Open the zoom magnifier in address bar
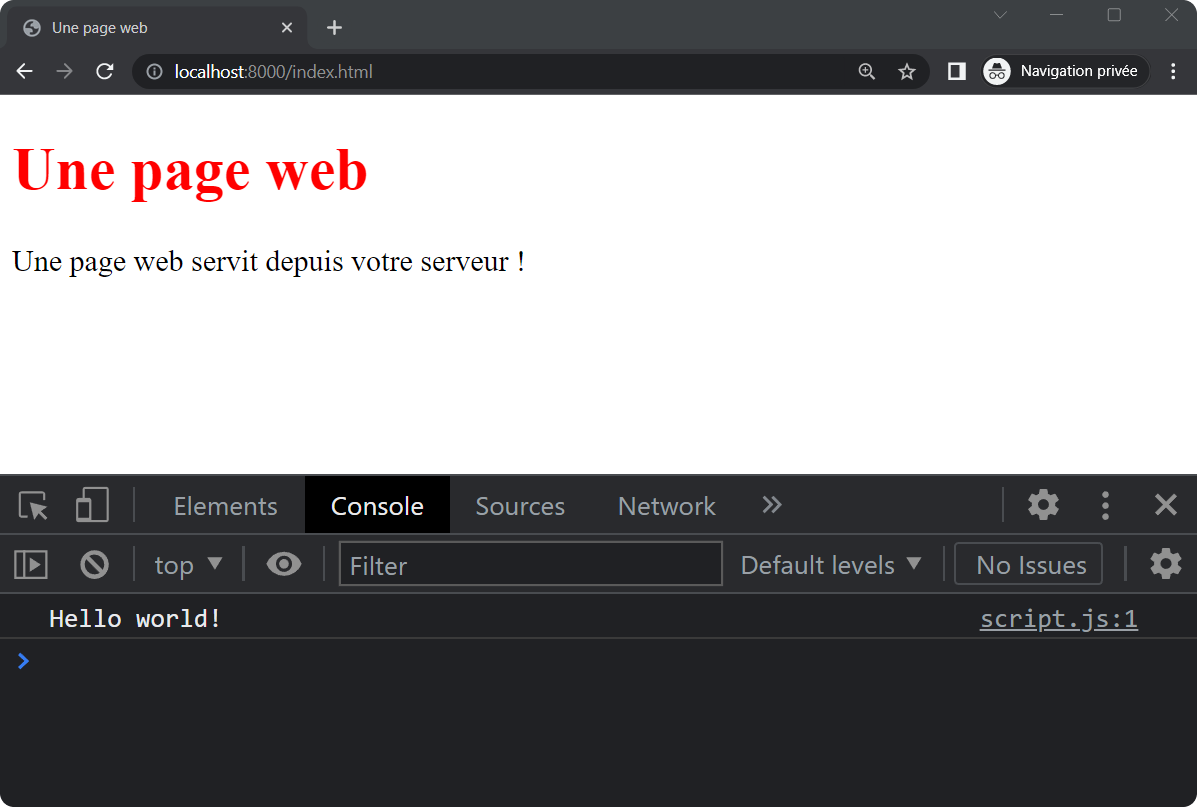1197x807 pixels. 866,72
